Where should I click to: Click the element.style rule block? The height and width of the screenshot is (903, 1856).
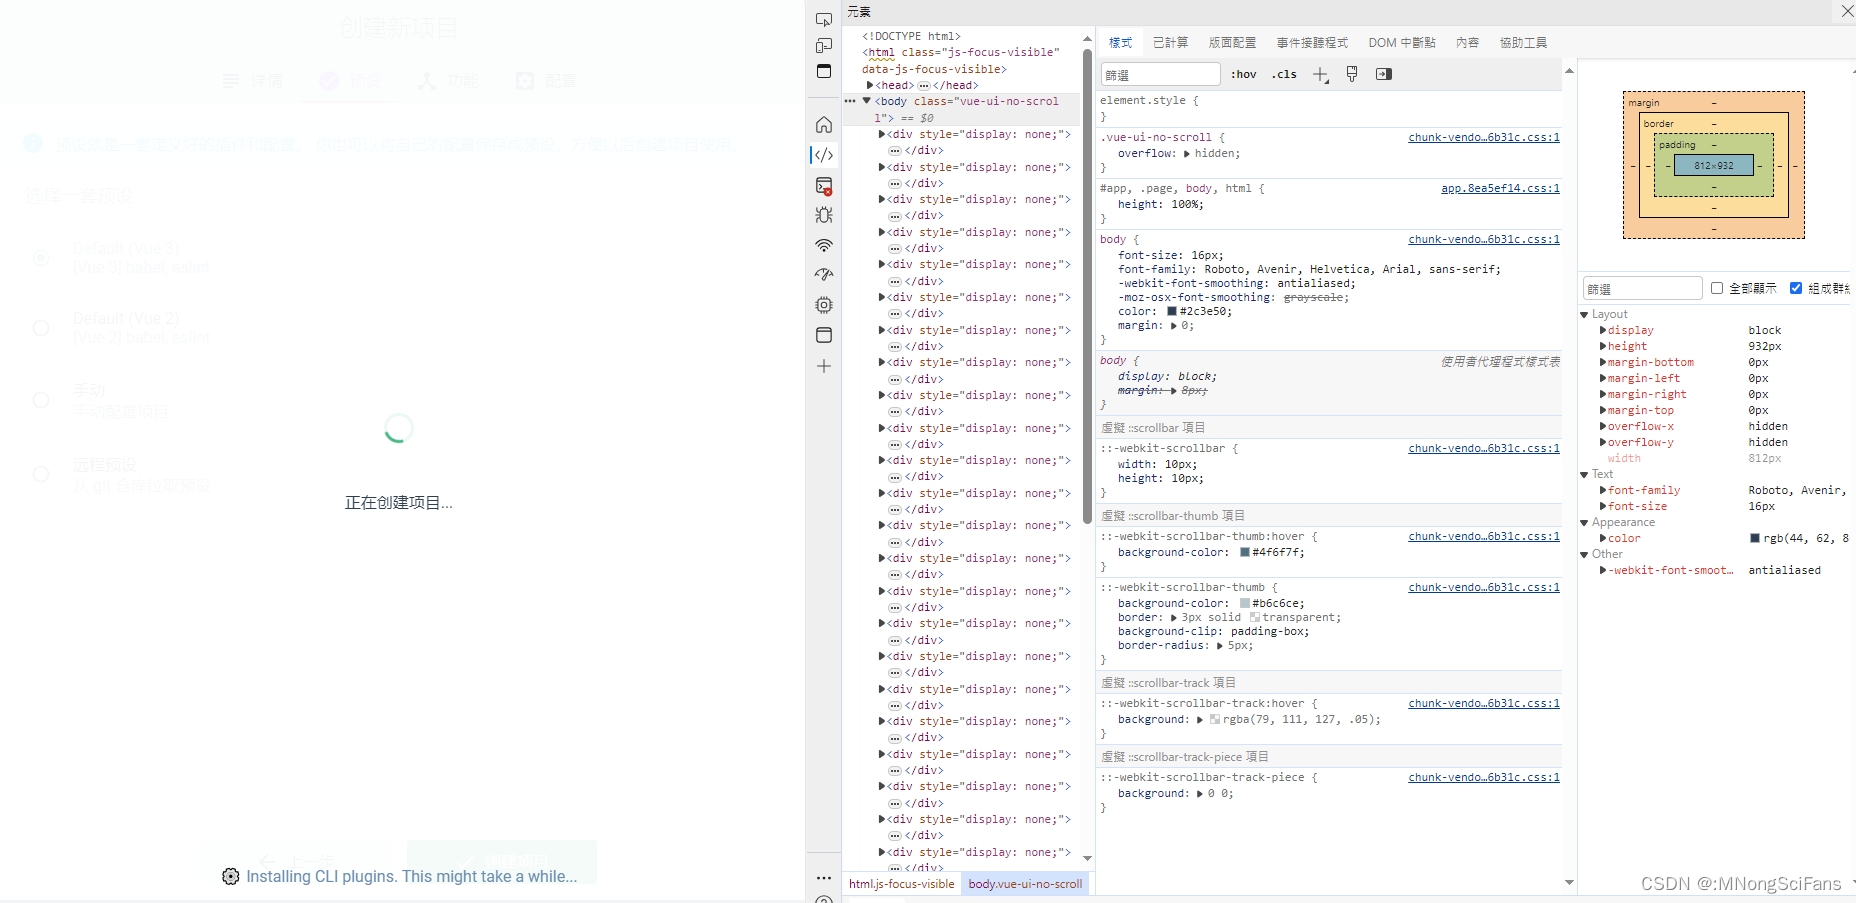tap(1329, 108)
